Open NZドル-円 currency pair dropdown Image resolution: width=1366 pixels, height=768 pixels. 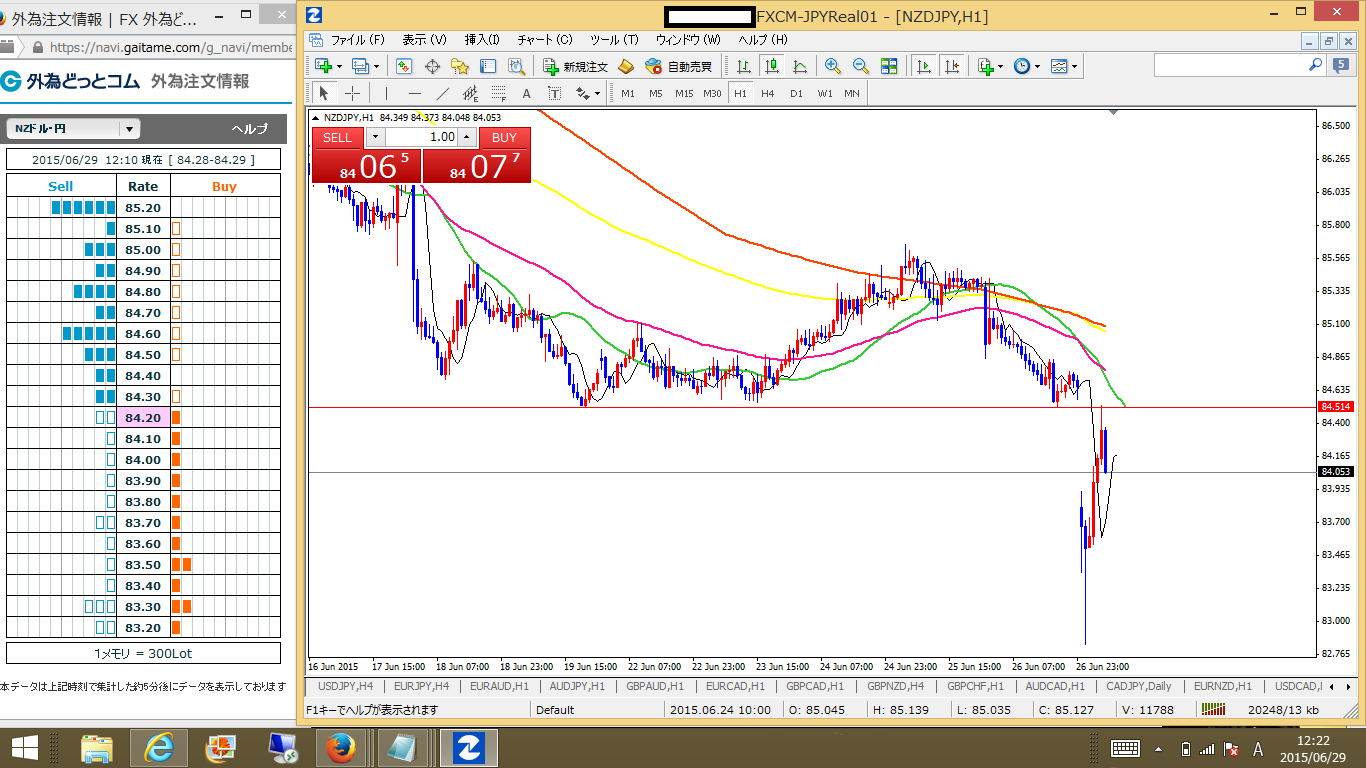[72, 129]
